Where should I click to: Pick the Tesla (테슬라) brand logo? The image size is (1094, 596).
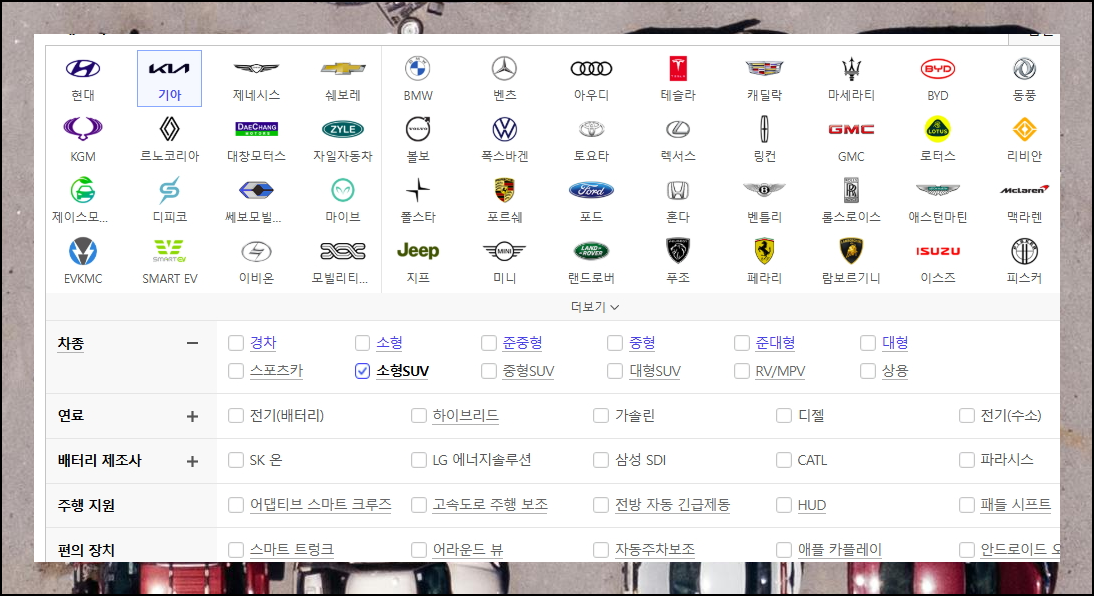click(x=678, y=68)
